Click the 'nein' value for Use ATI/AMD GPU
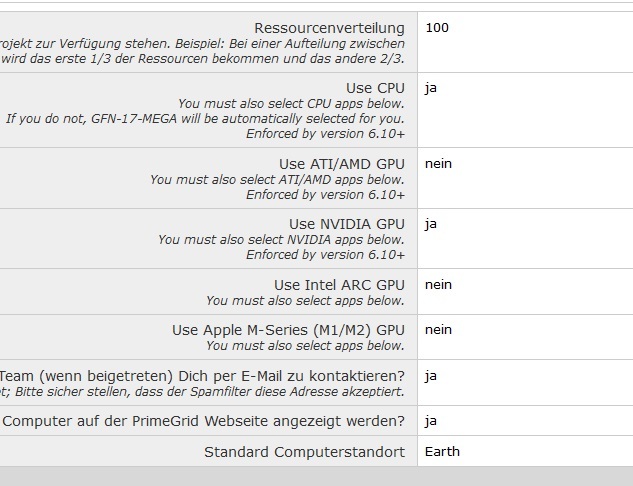 pos(438,163)
